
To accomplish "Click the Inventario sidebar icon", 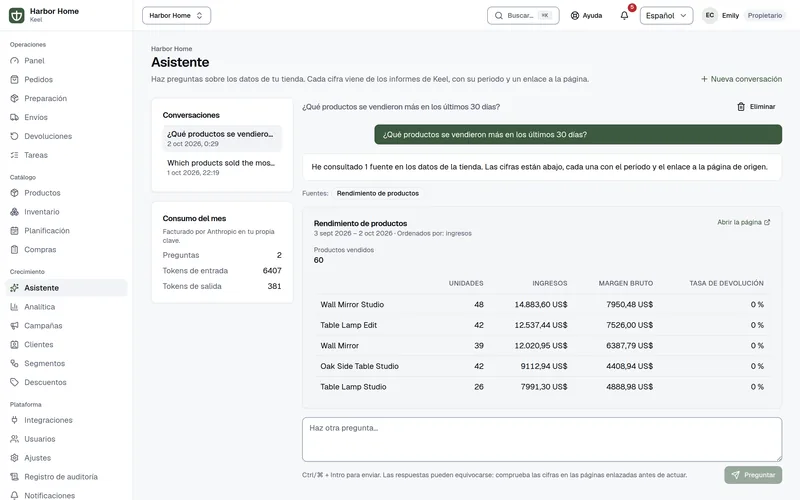I will 14,212.
